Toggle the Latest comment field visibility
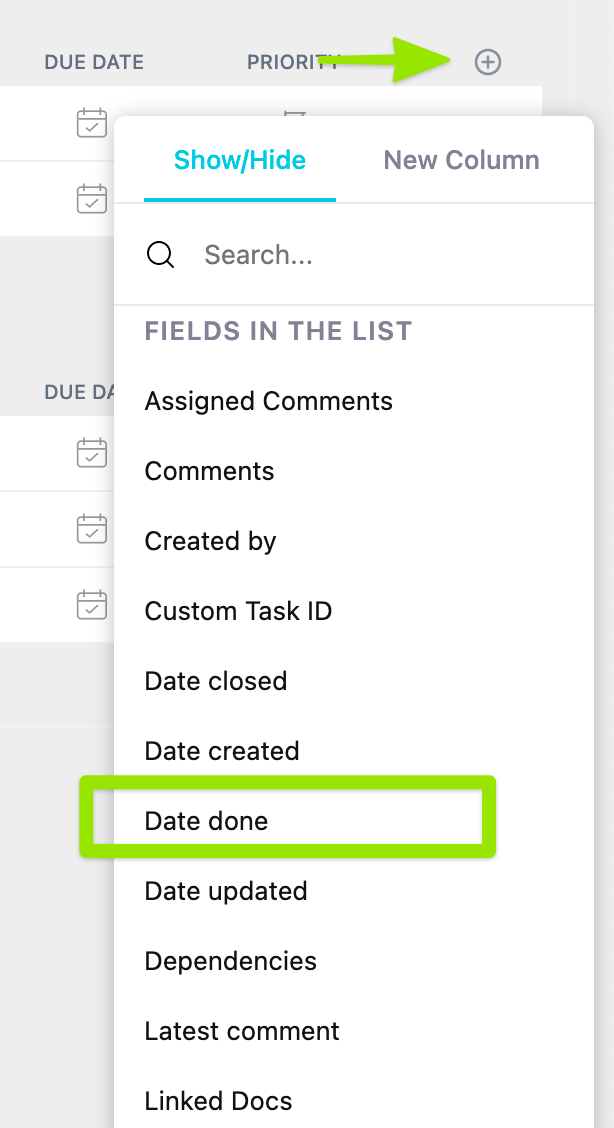 click(241, 1030)
